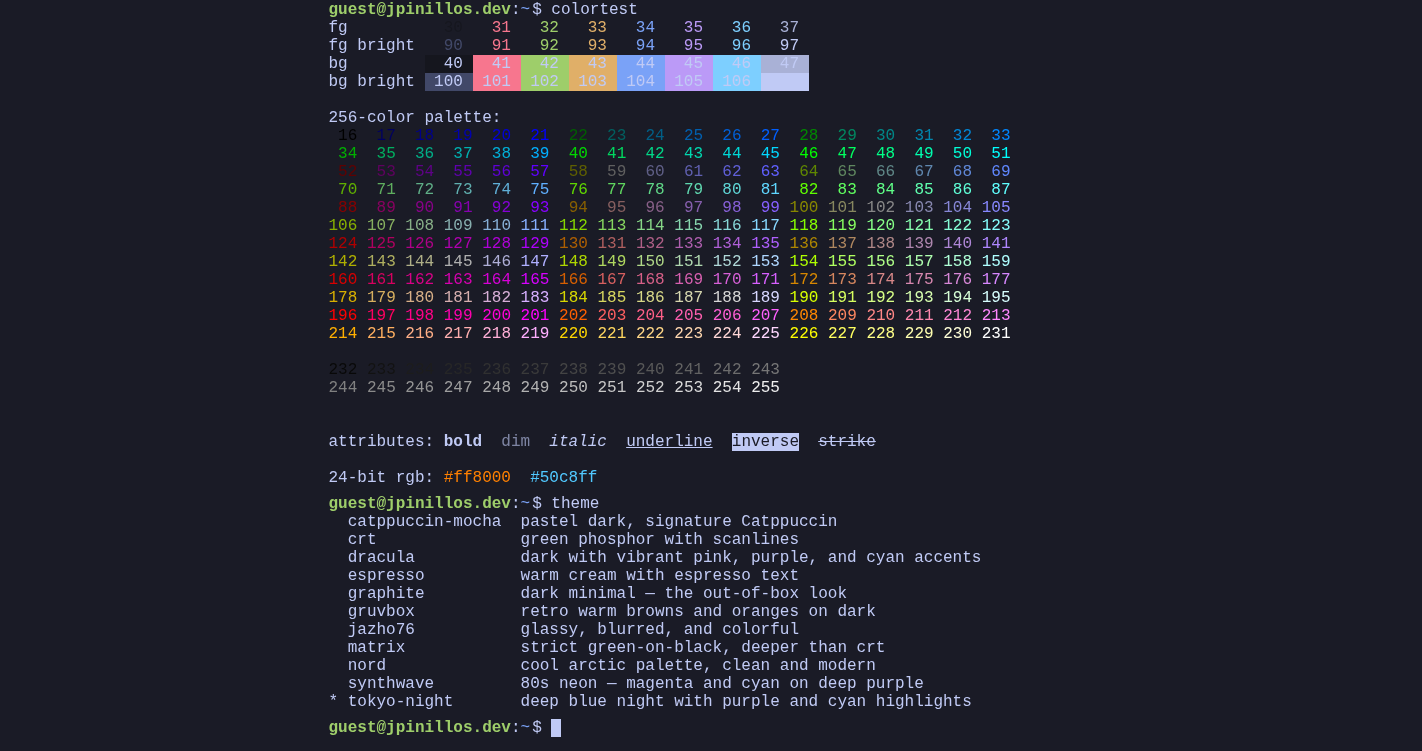Screen dimensions: 1422x751
Task: Click the 'synthwave' theme name
Action: (391, 684)
